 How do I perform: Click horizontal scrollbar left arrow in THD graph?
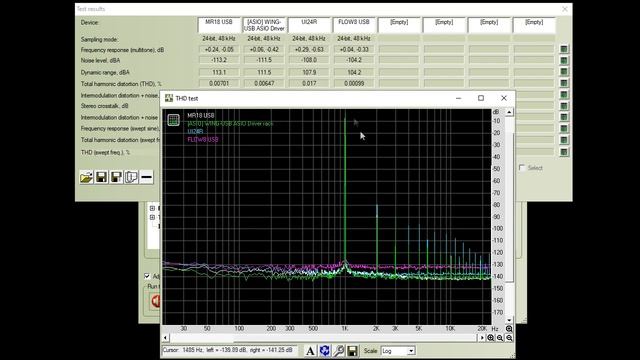point(165,338)
